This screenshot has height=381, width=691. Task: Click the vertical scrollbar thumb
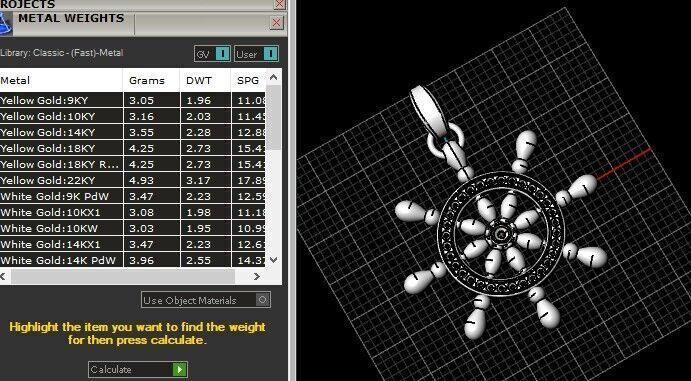(x=273, y=117)
